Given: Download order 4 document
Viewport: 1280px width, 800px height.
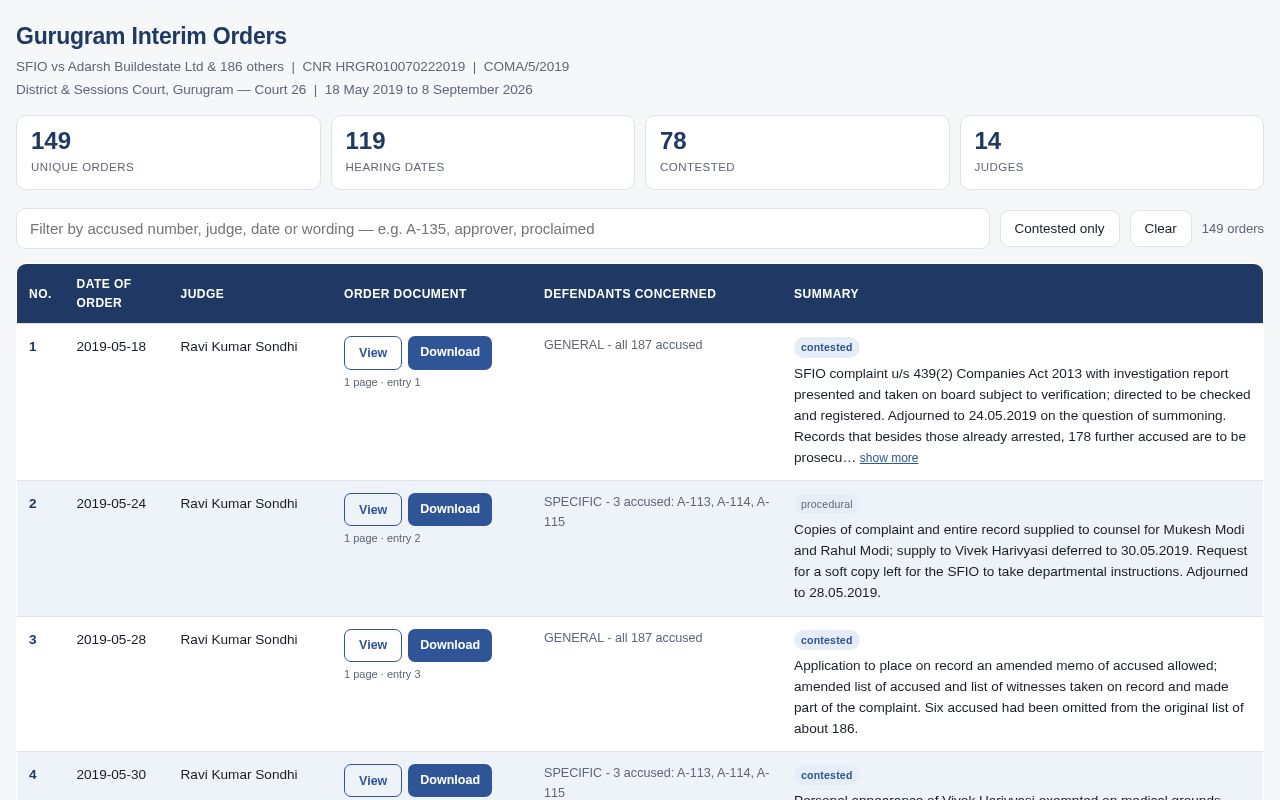Looking at the screenshot, I should point(450,781).
